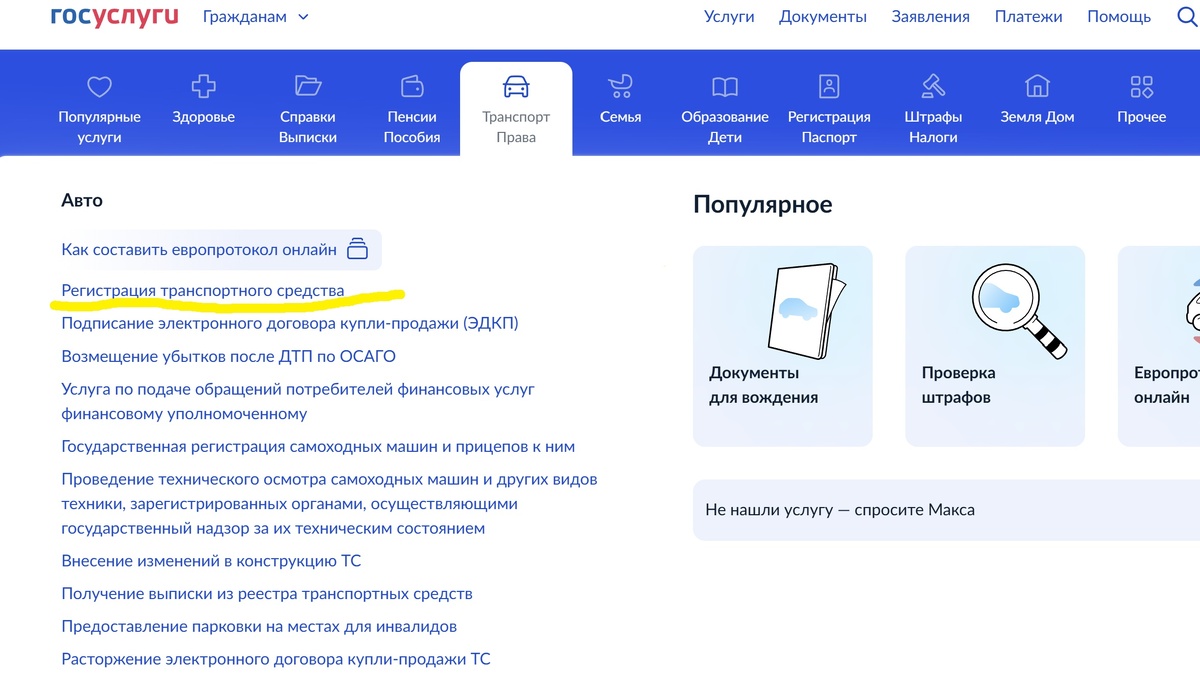Click the document icon on Документы для вождения
Viewport: 1200px width, 687px height.
(806, 311)
